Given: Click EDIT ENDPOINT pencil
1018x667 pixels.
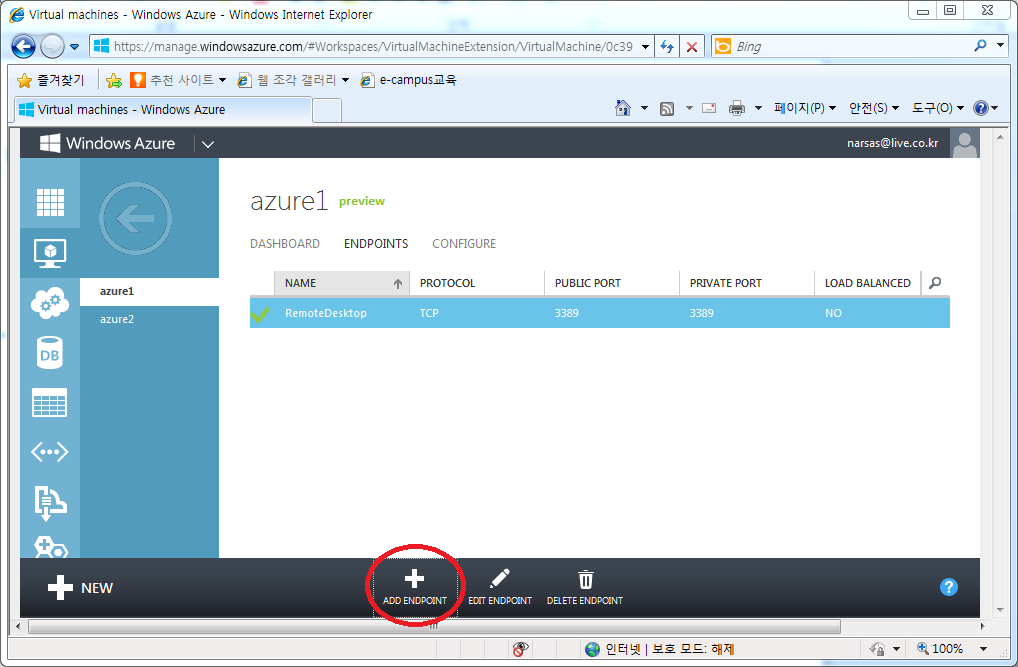Looking at the screenshot, I should click(500, 588).
